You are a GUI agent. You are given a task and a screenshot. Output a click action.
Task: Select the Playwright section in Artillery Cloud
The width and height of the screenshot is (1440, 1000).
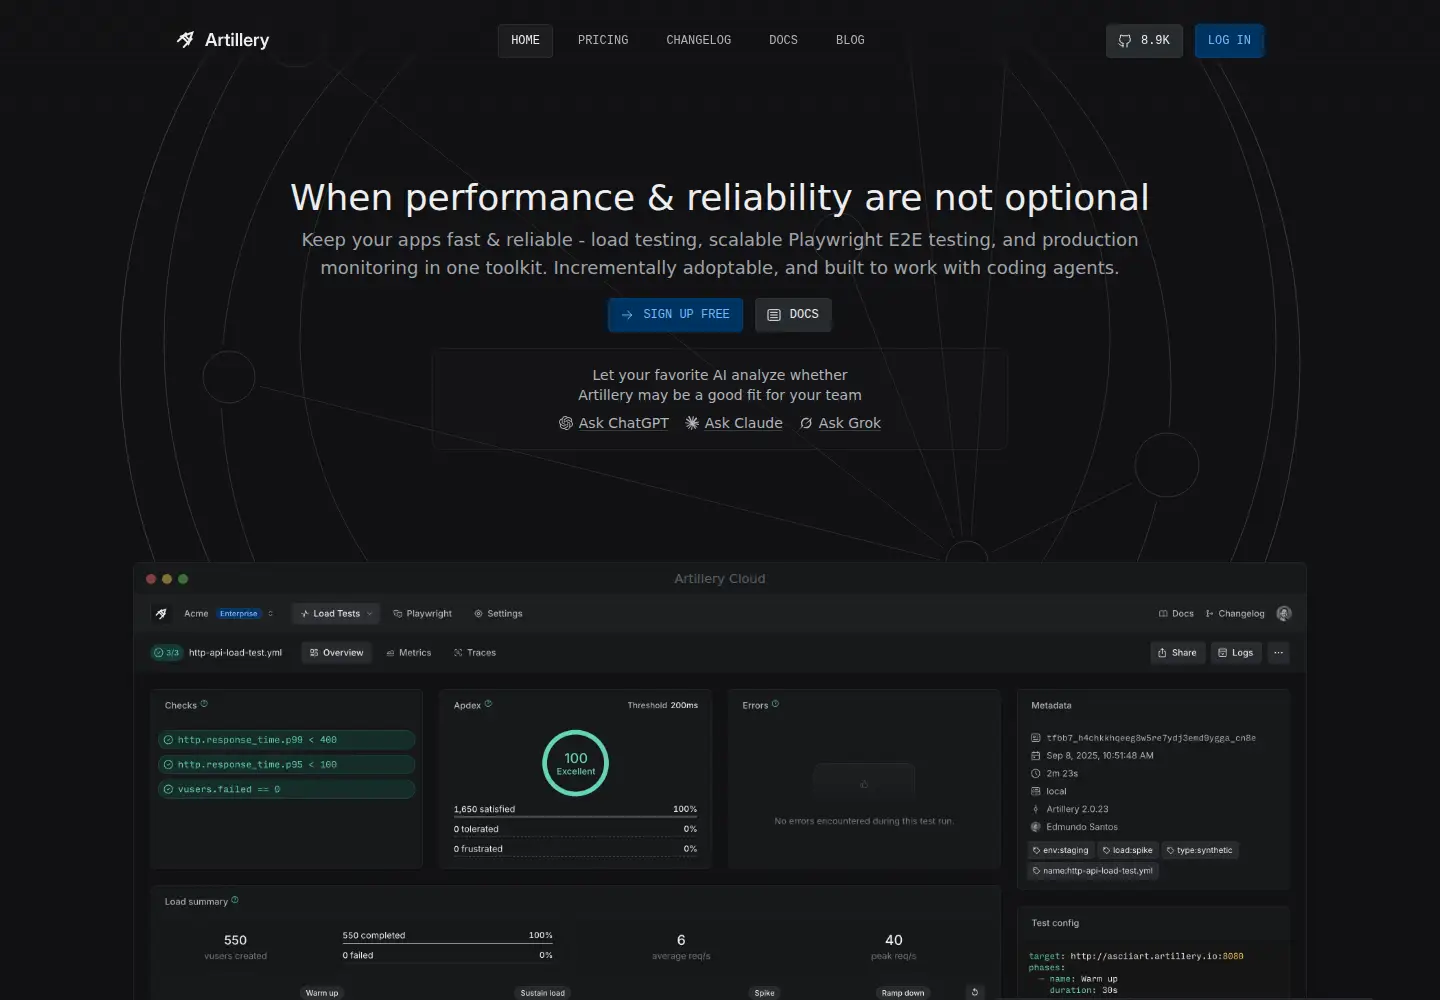pyautogui.click(x=422, y=614)
